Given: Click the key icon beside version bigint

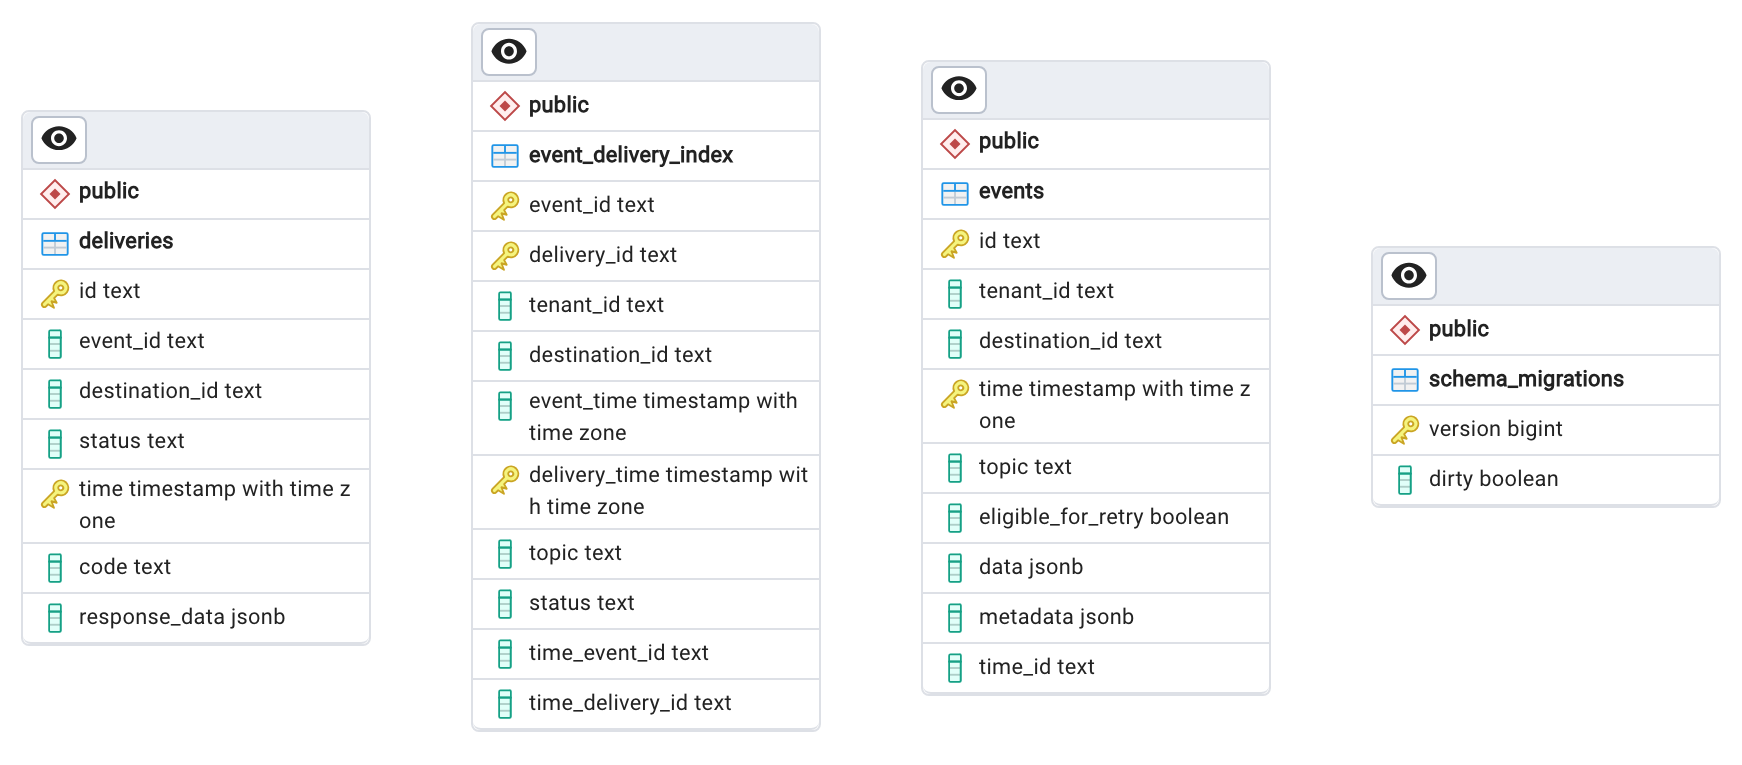Looking at the screenshot, I should [x=1405, y=430].
